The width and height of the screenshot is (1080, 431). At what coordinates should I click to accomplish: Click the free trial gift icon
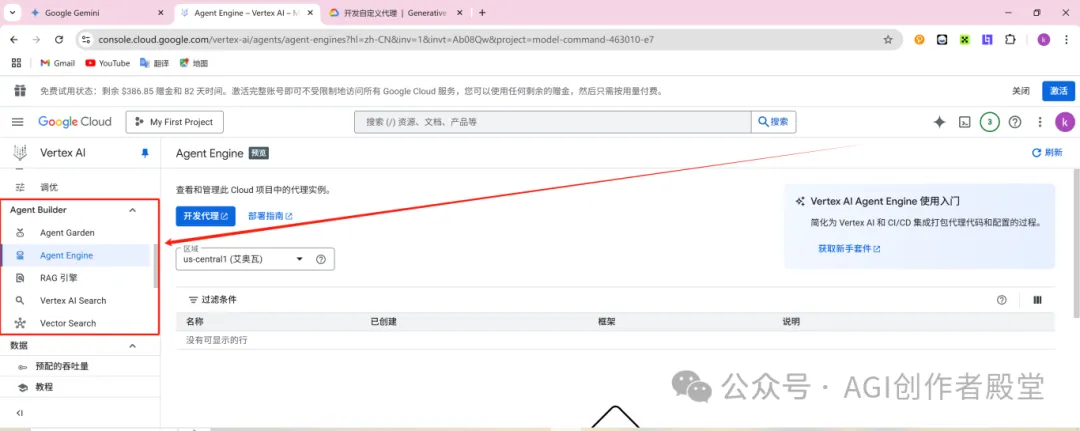[20, 91]
